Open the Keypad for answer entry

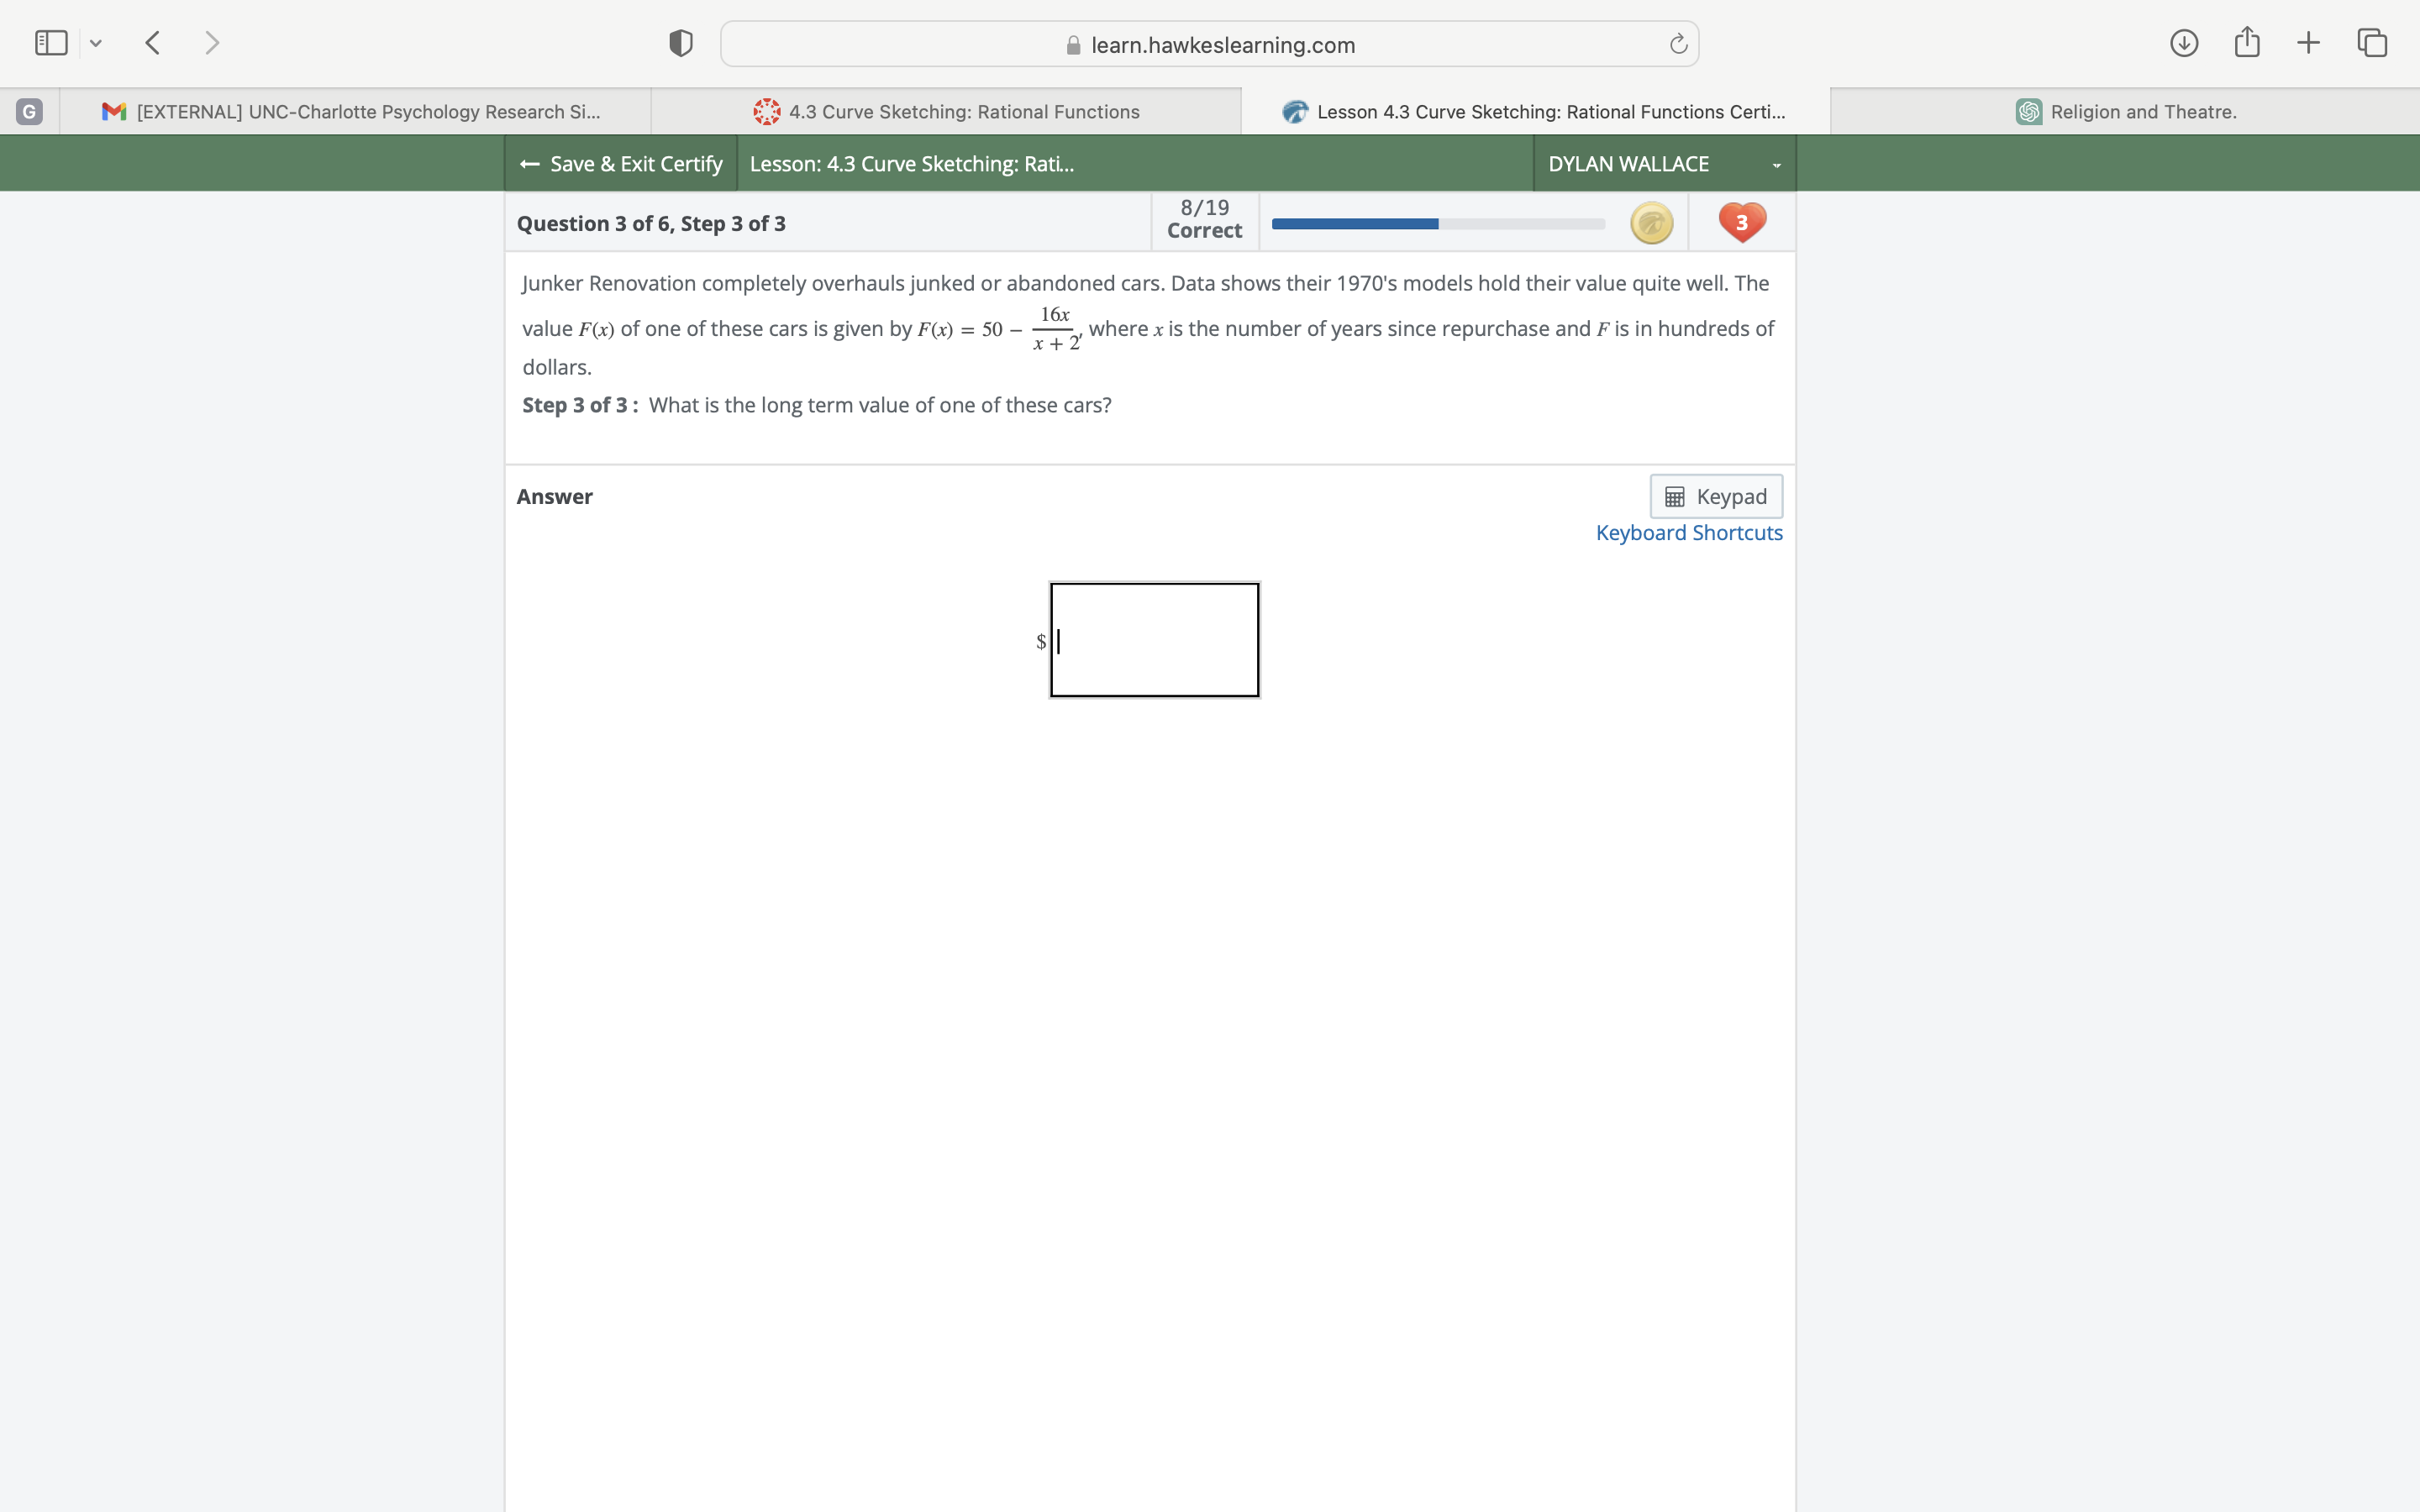(x=1716, y=496)
